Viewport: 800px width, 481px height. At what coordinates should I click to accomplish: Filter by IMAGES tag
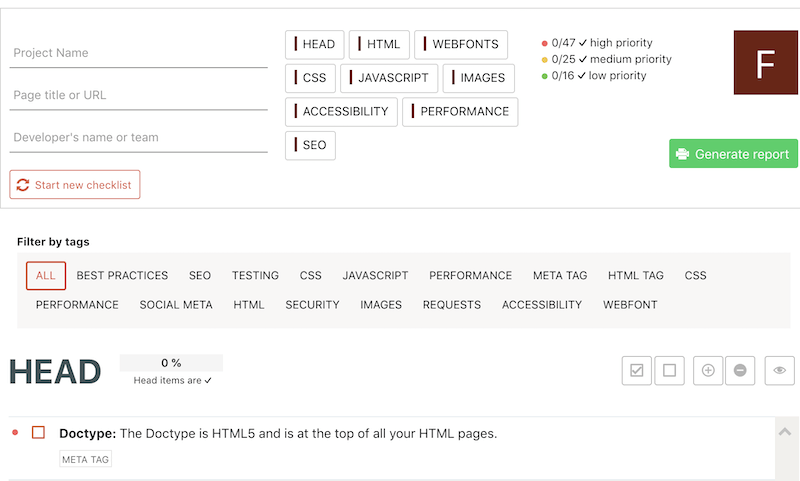(381, 305)
